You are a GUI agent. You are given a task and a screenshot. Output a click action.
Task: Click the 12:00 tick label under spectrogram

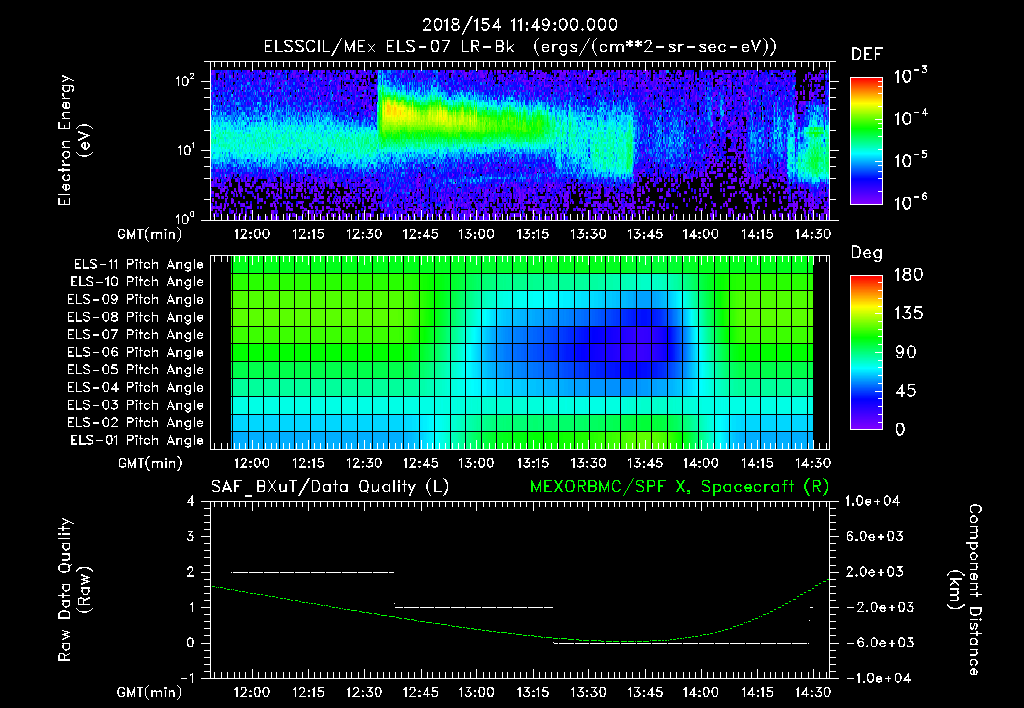click(x=251, y=234)
